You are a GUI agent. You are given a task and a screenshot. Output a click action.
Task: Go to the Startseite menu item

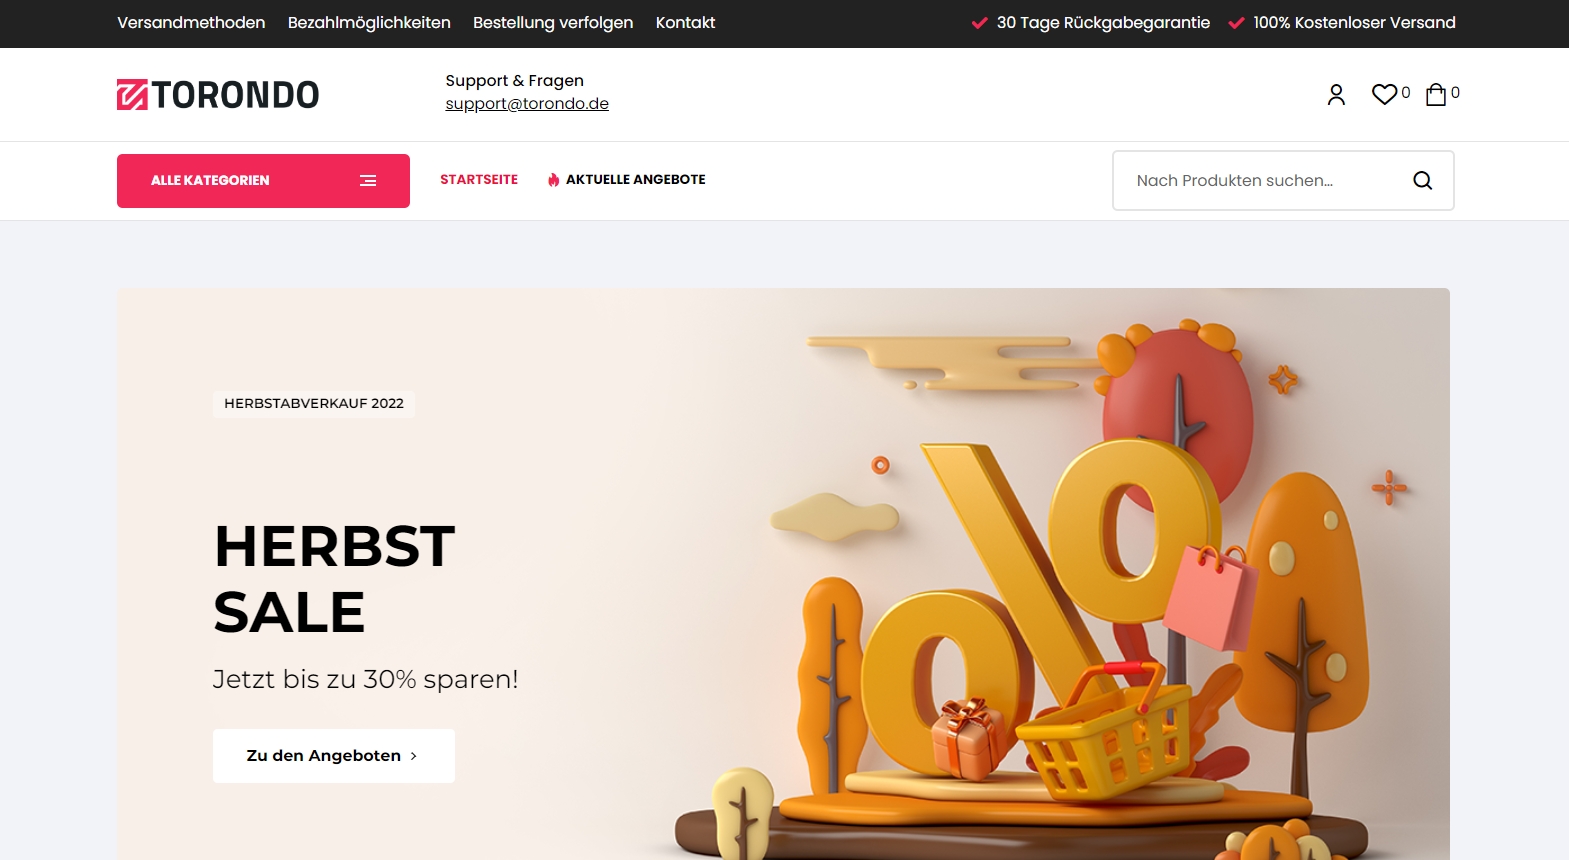click(x=479, y=180)
